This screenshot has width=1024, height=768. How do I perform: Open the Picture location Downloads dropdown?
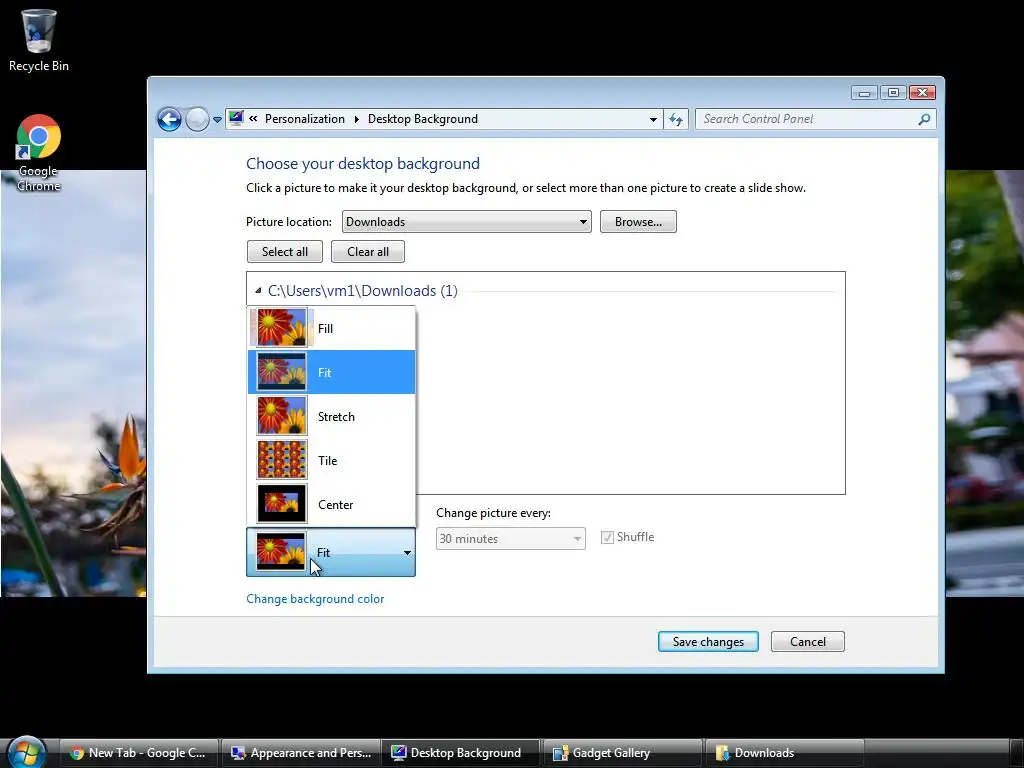466,221
